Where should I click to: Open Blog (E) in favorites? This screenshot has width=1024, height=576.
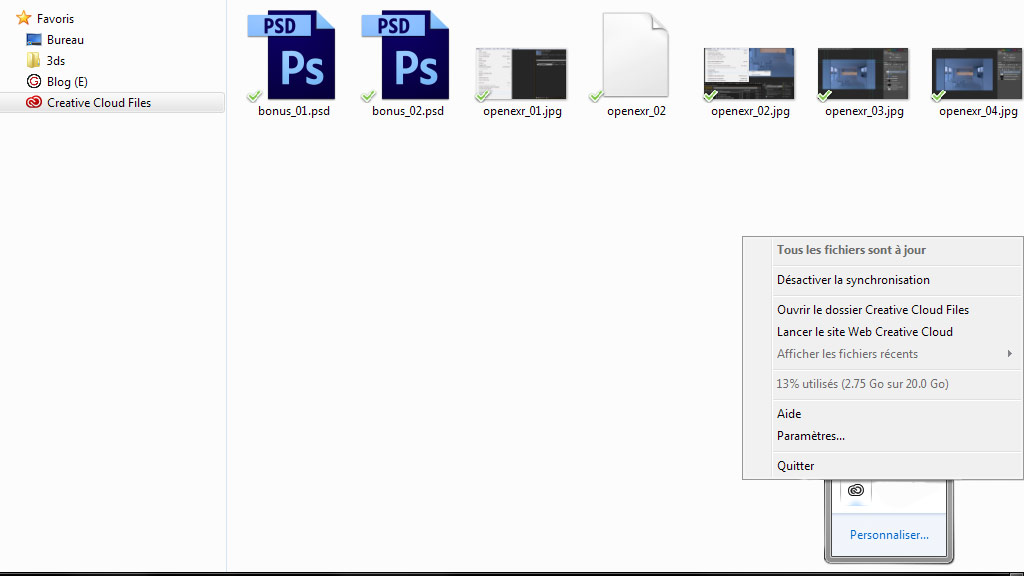pyautogui.click(x=67, y=82)
